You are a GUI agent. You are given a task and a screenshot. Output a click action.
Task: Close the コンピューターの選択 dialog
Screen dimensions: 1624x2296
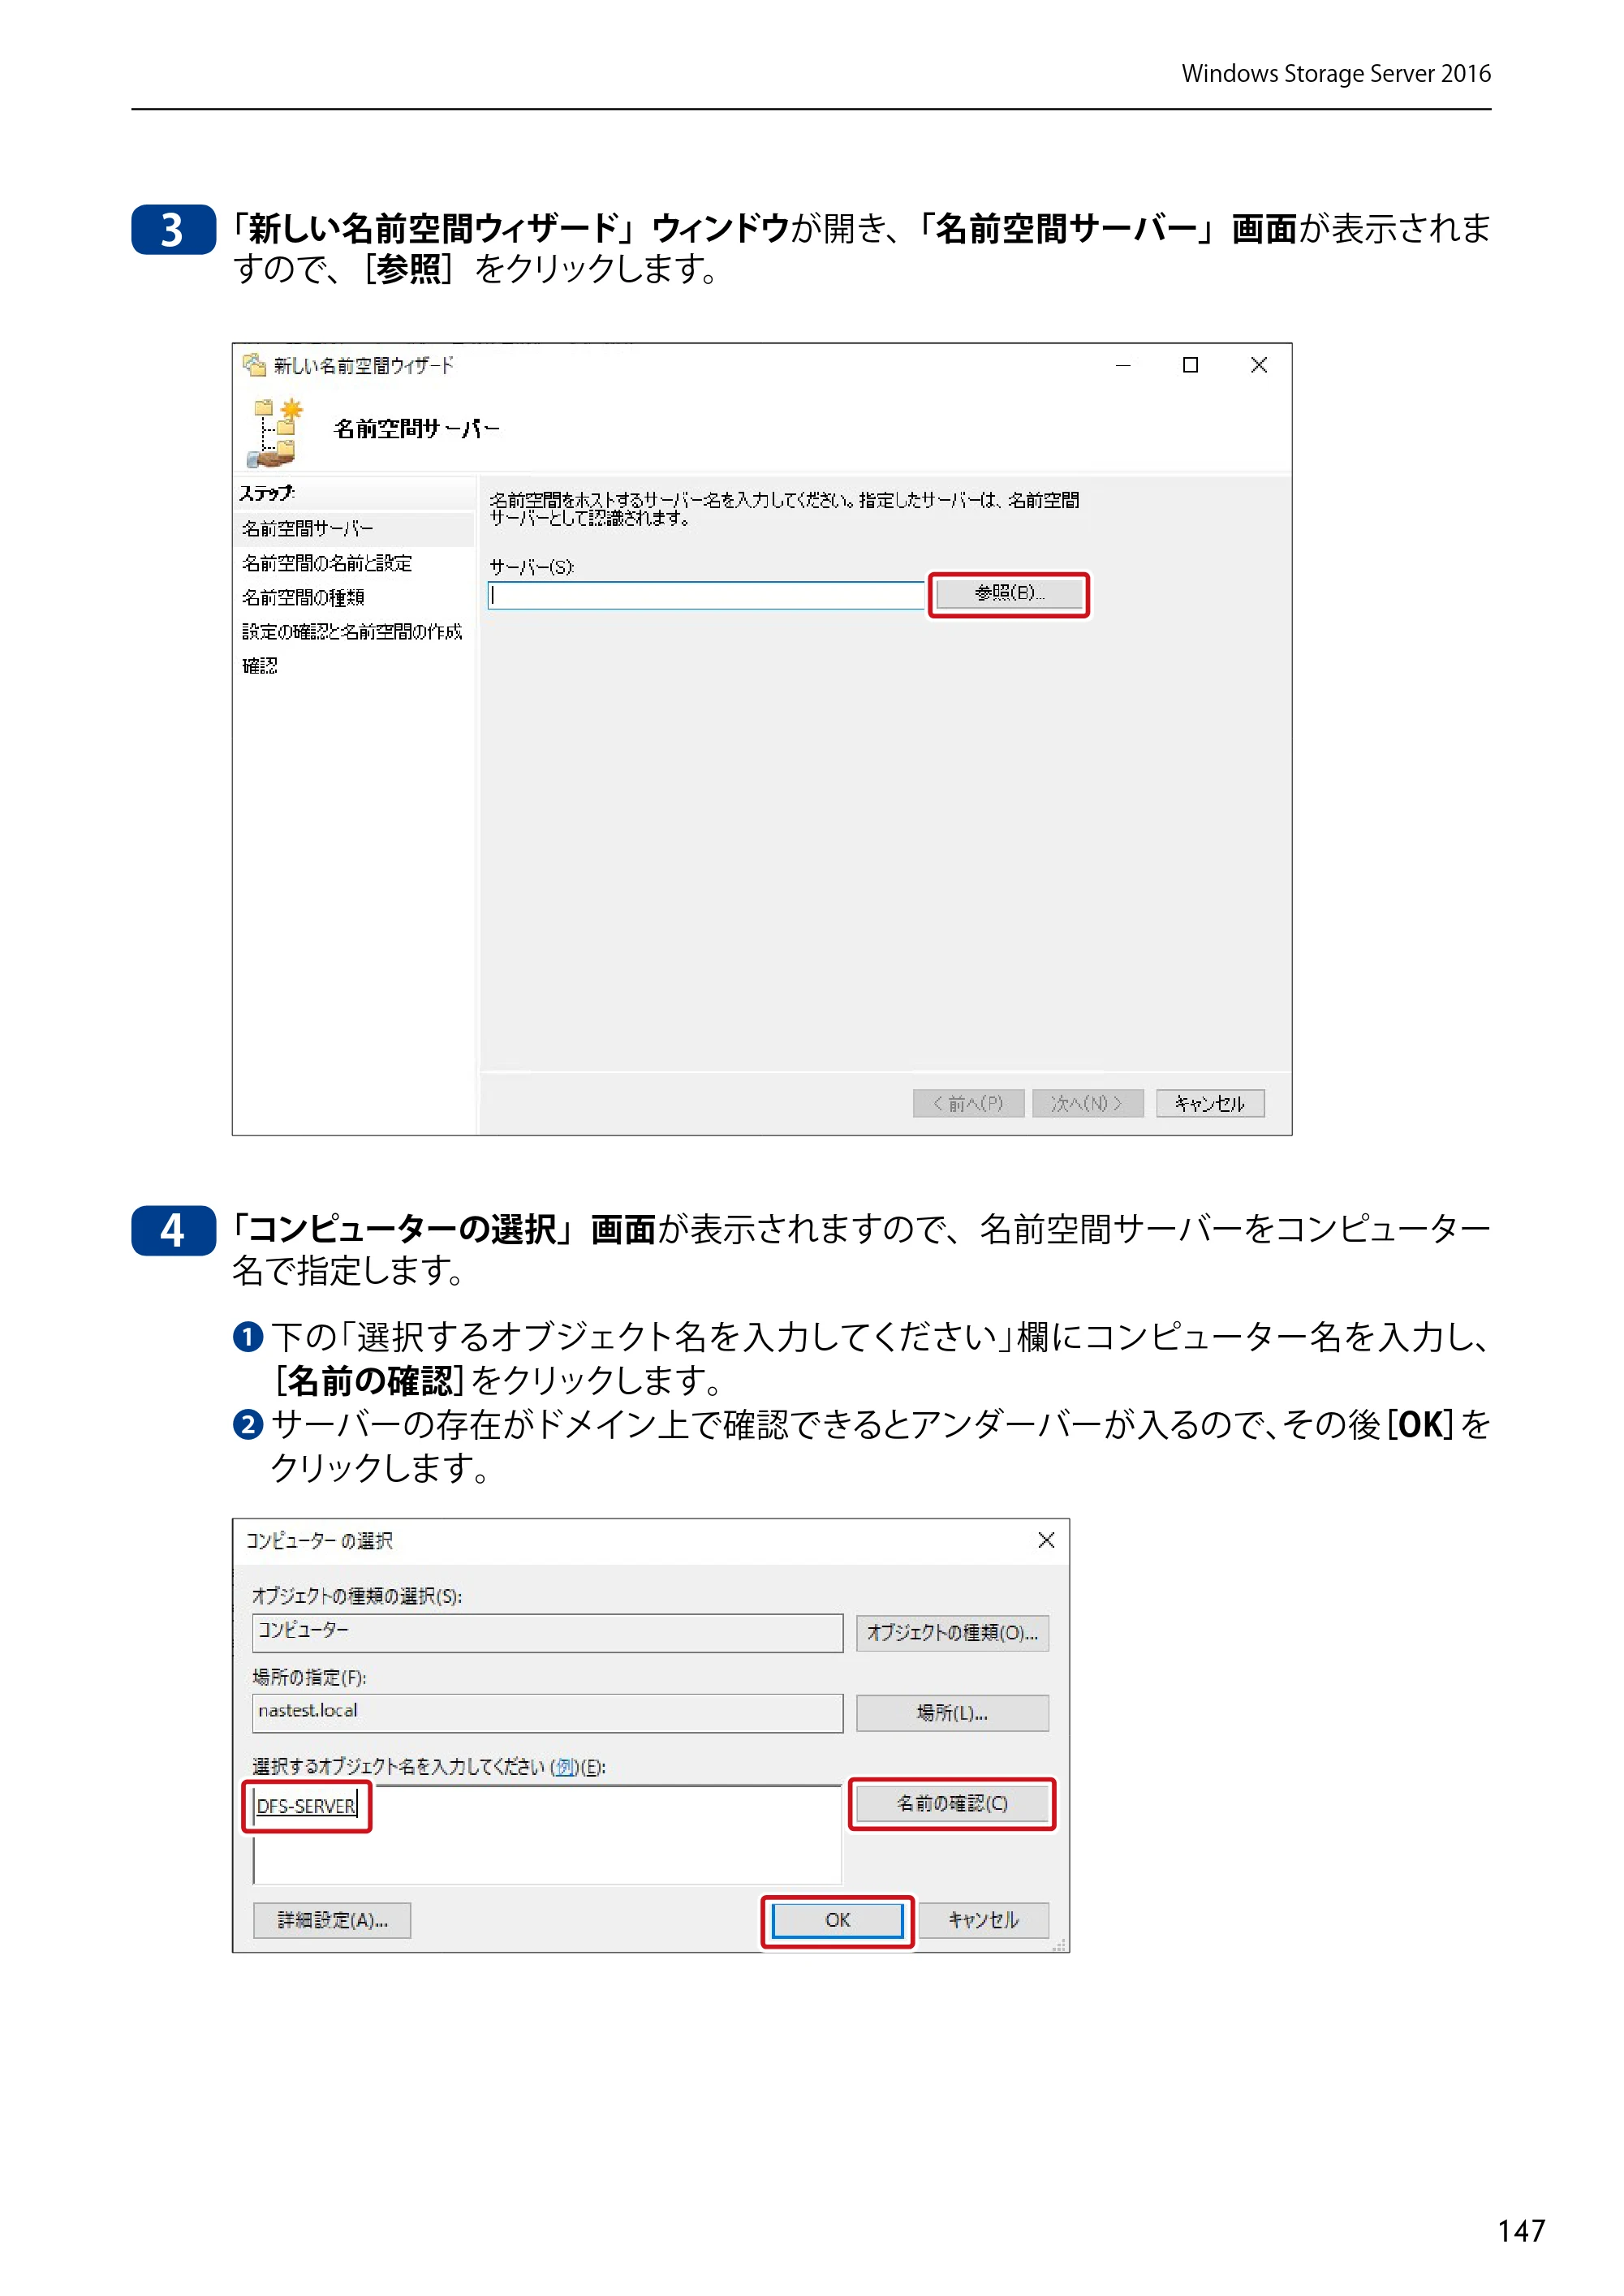click(1046, 1540)
